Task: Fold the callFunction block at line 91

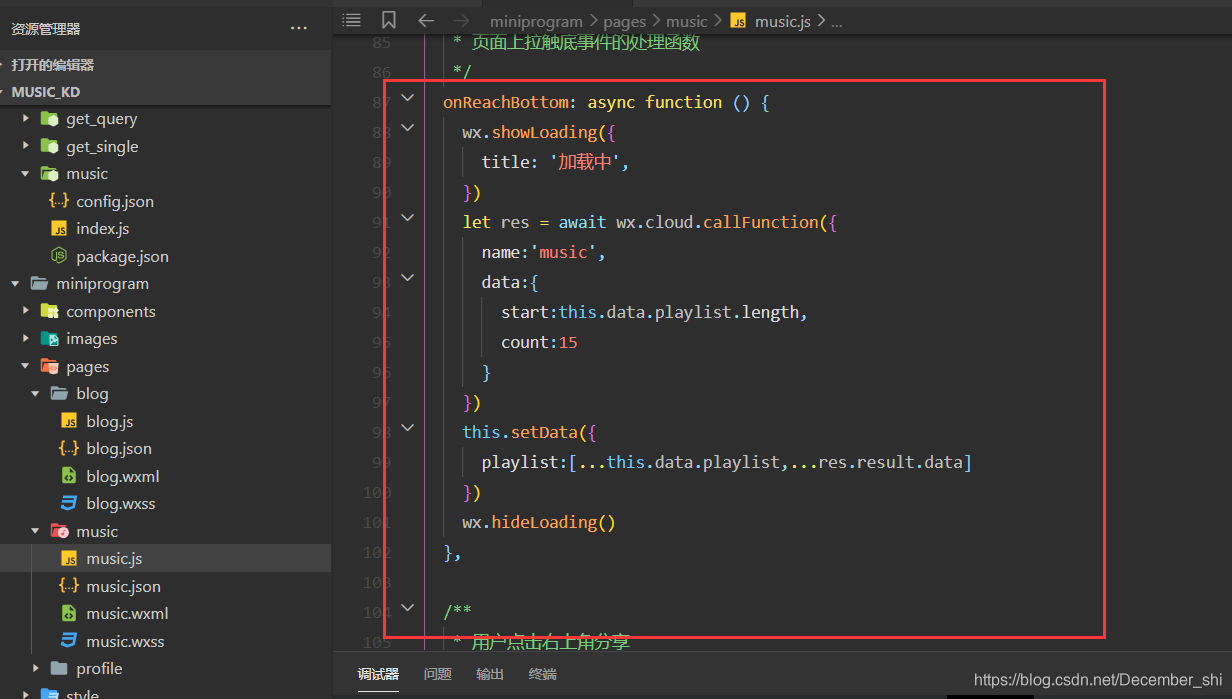Action: click(x=407, y=217)
